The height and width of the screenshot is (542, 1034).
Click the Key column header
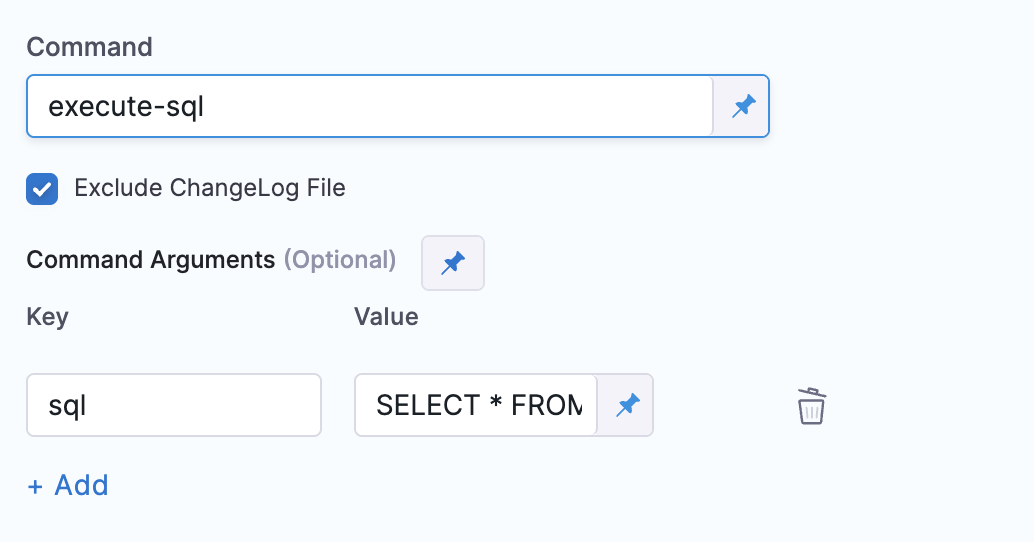(x=47, y=317)
